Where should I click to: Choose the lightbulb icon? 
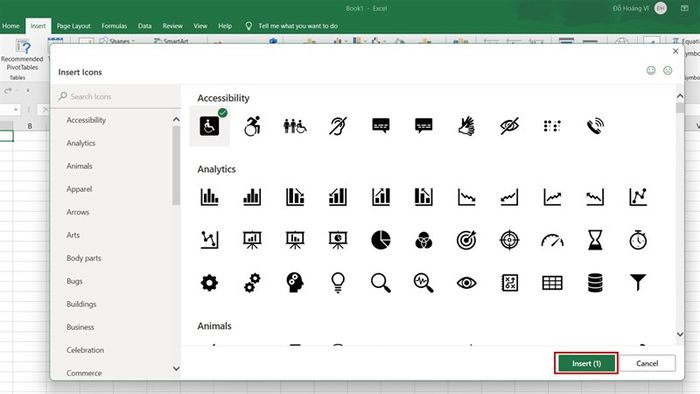point(338,283)
